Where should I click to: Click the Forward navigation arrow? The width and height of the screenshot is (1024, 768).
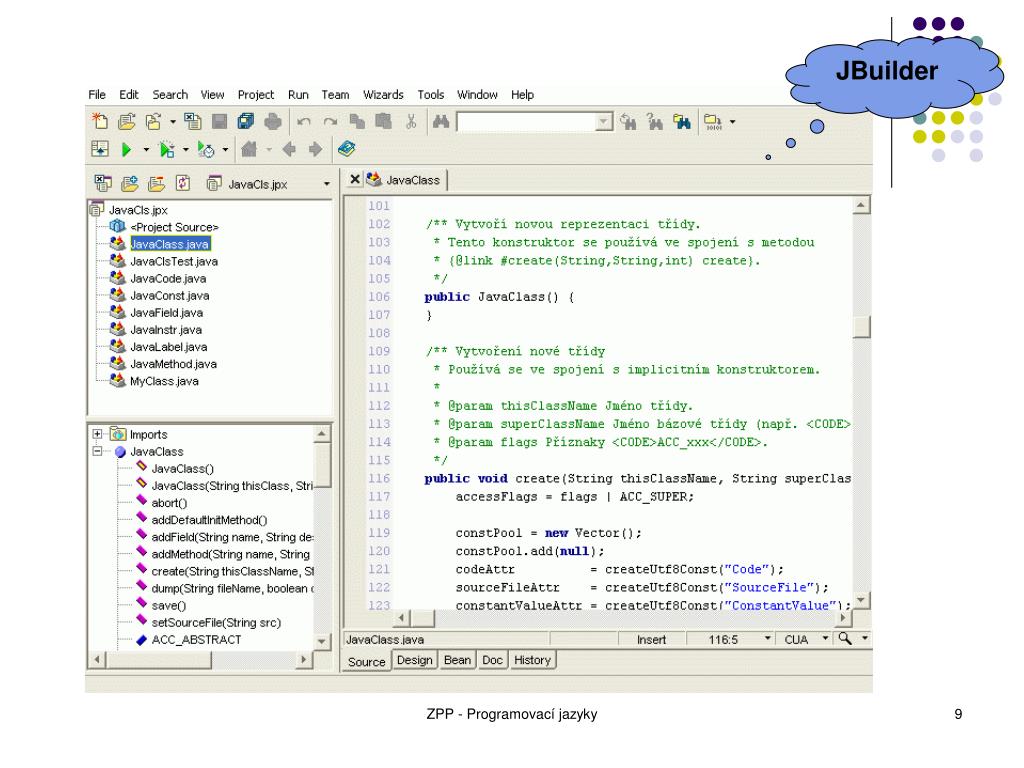tap(315, 150)
